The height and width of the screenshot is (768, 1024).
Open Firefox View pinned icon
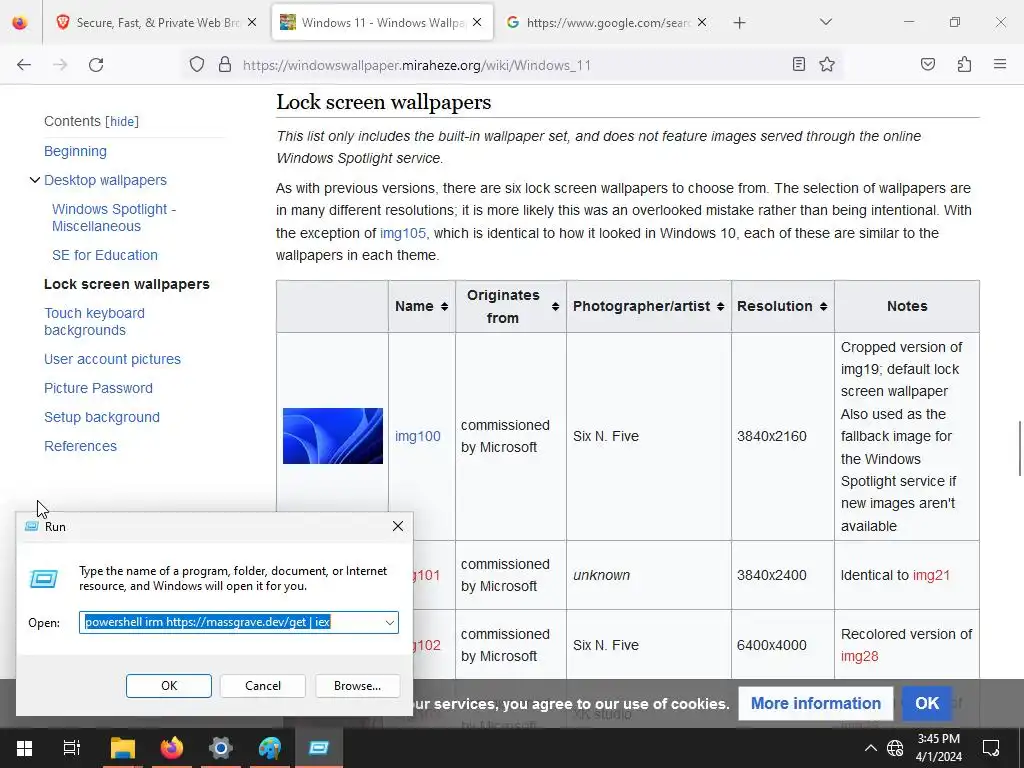20,23
